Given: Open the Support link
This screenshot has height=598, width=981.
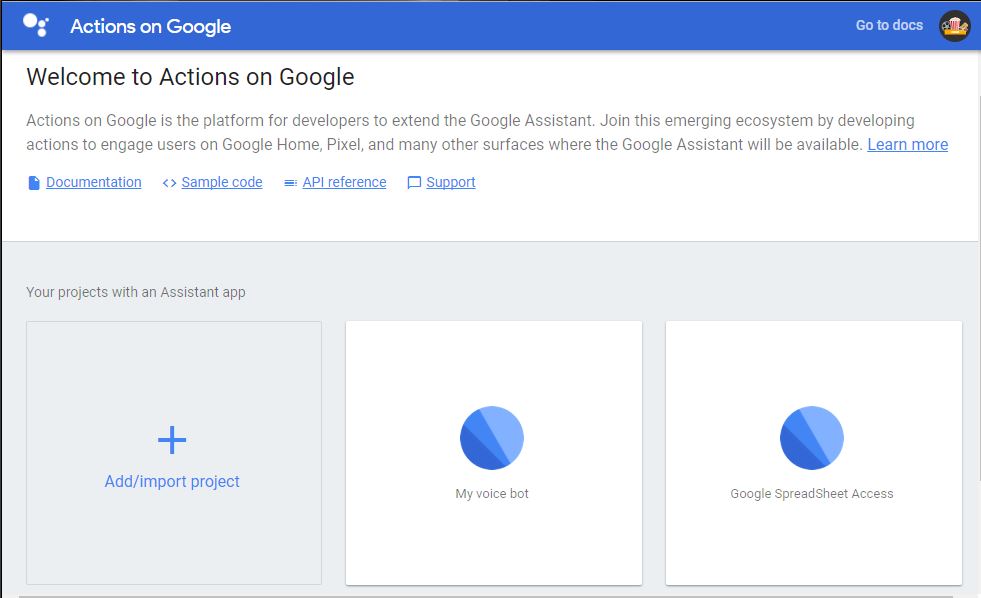Looking at the screenshot, I should click(451, 182).
